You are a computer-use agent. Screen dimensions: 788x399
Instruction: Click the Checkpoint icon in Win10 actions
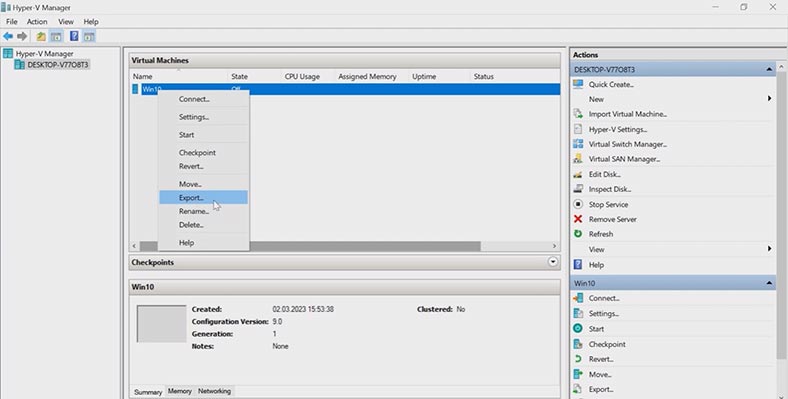(x=578, y=344)
